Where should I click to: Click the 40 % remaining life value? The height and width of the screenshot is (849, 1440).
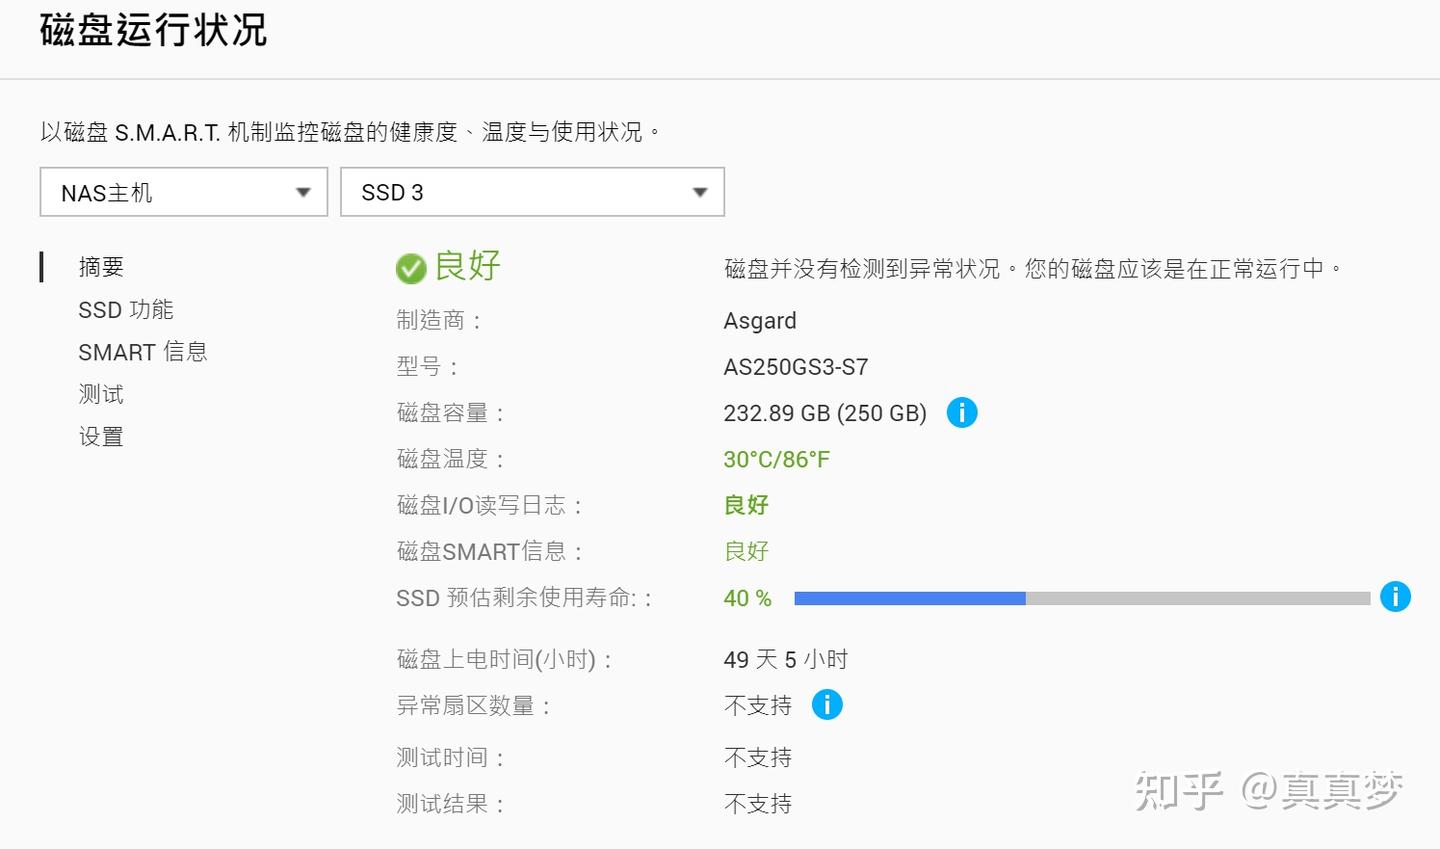click(x=747, y=598)
